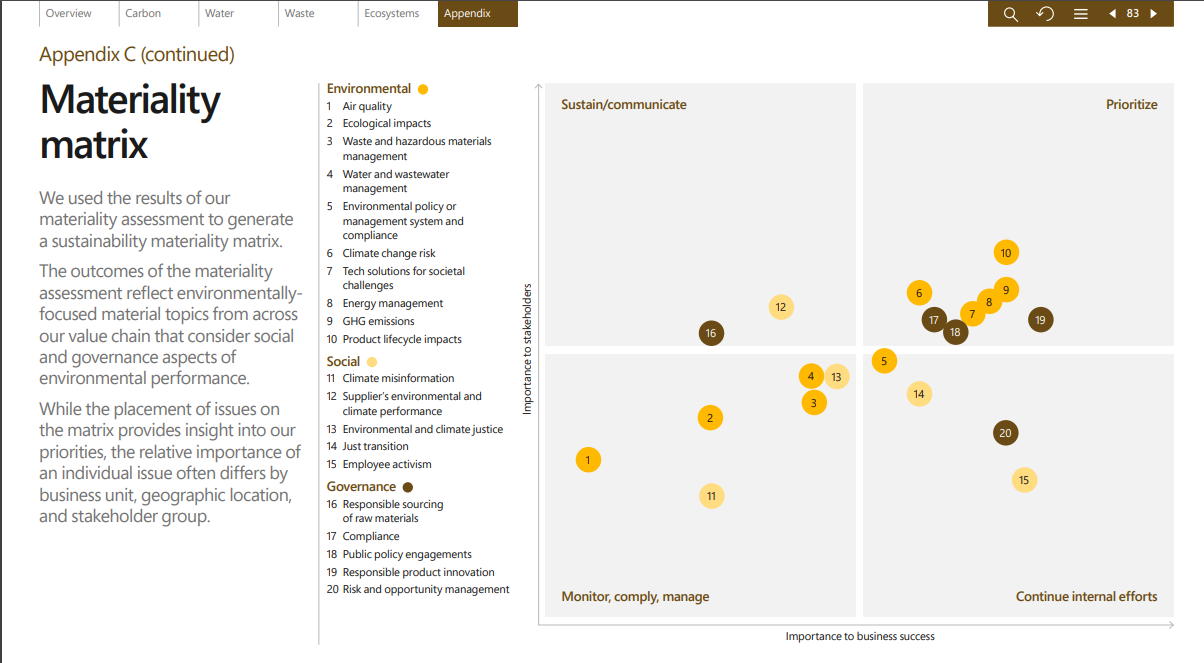The width and height of the screenshot is (1204, 663).
Task: Open the Water tab
Action: [x=219, y=14]
